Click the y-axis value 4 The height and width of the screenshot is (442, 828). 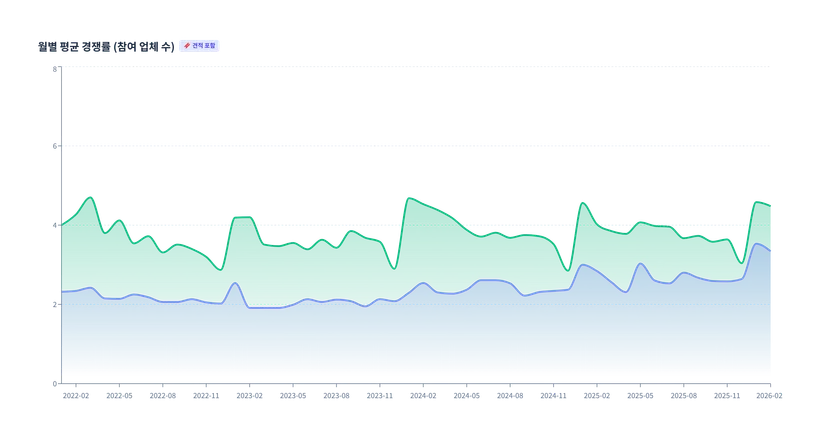55,225
